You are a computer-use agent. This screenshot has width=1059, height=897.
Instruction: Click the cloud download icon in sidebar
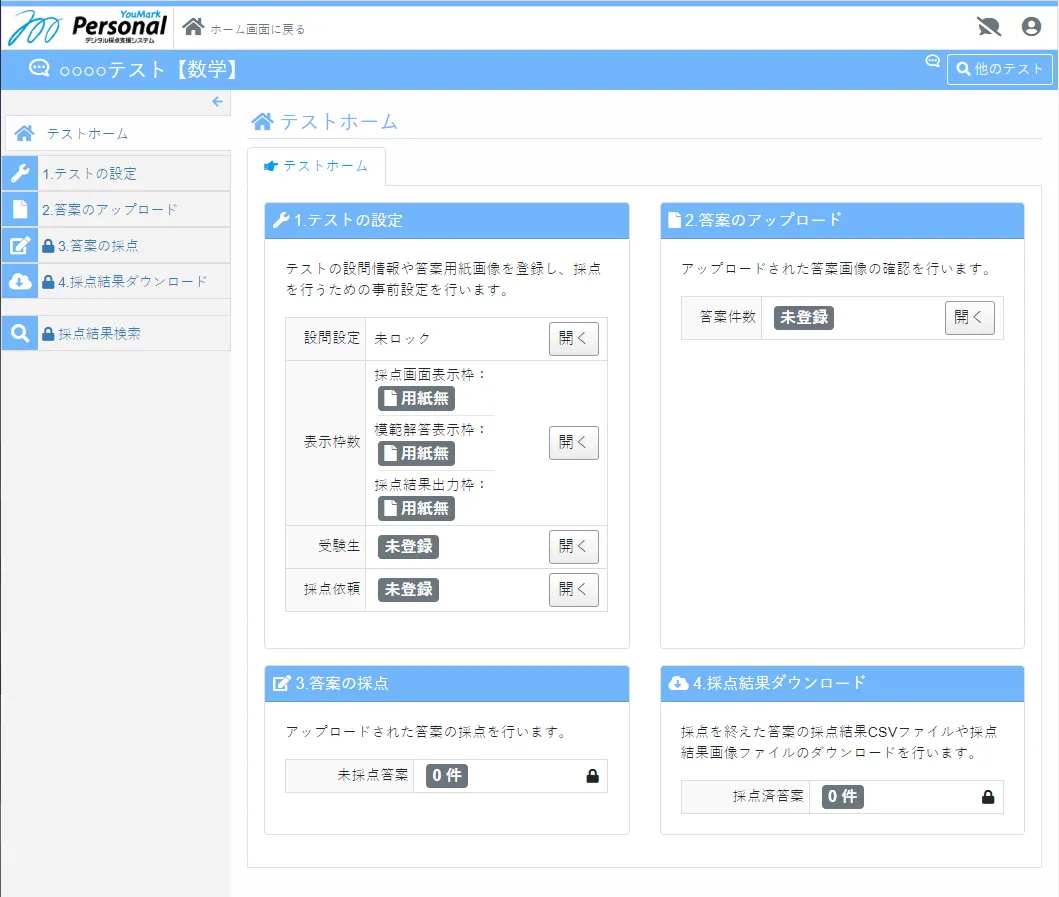tap(20, 281)
